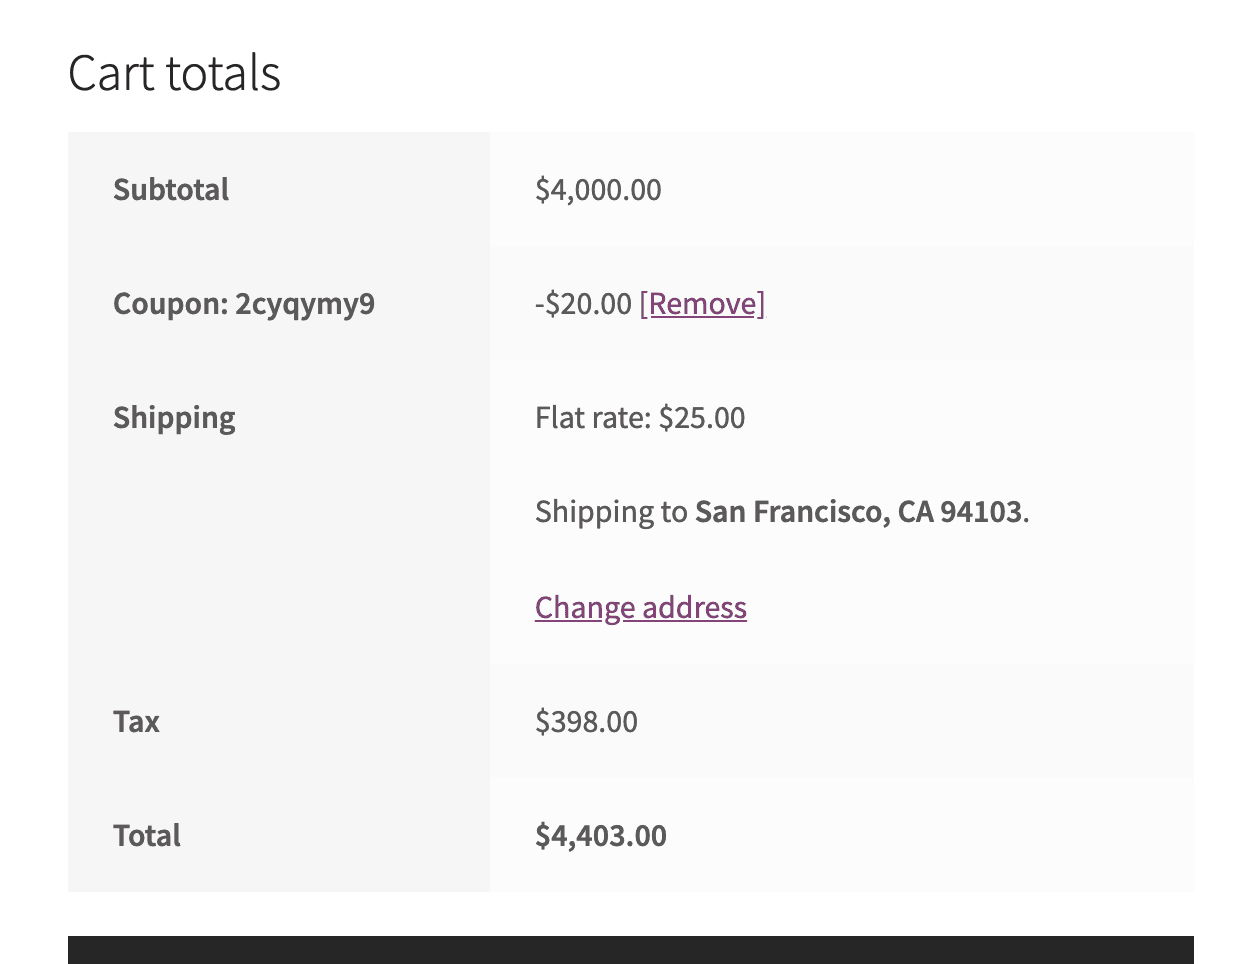This screenshot has height=964, width=1252.
Task: Click the -$20.00 discount amount
Action: [x=583, y=304]
